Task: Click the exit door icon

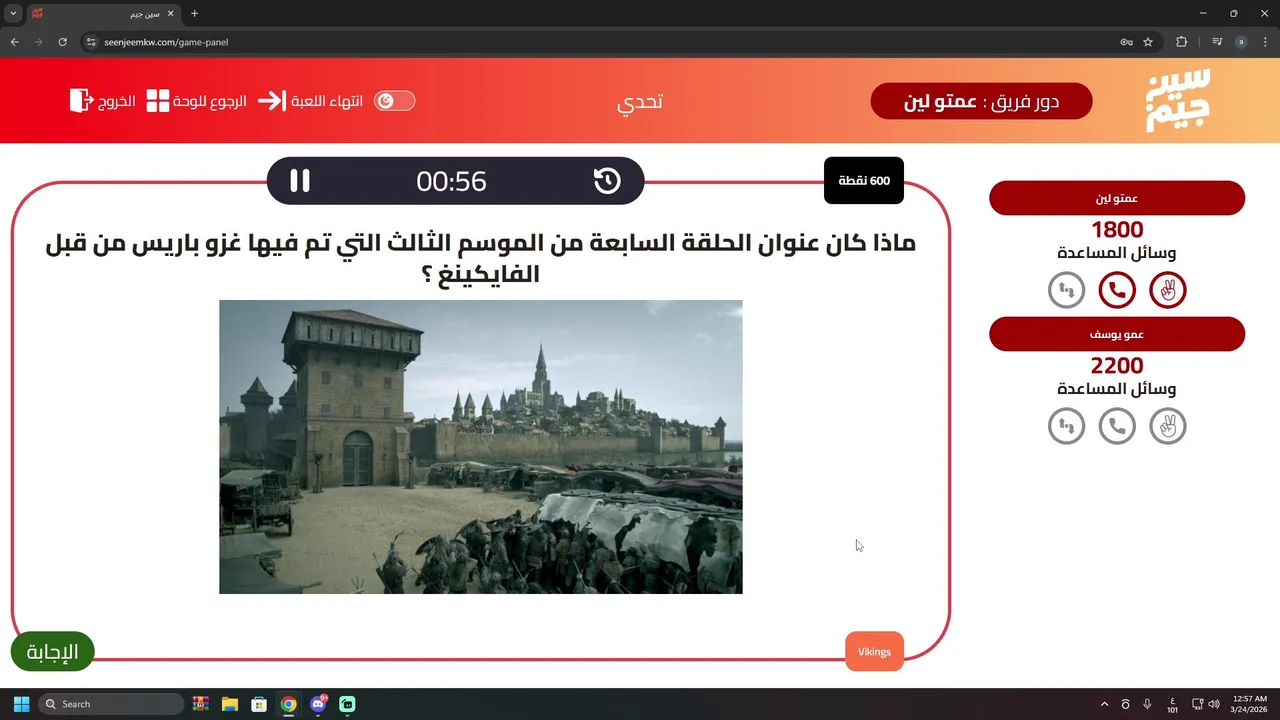Action: click(x=81, y=100)
